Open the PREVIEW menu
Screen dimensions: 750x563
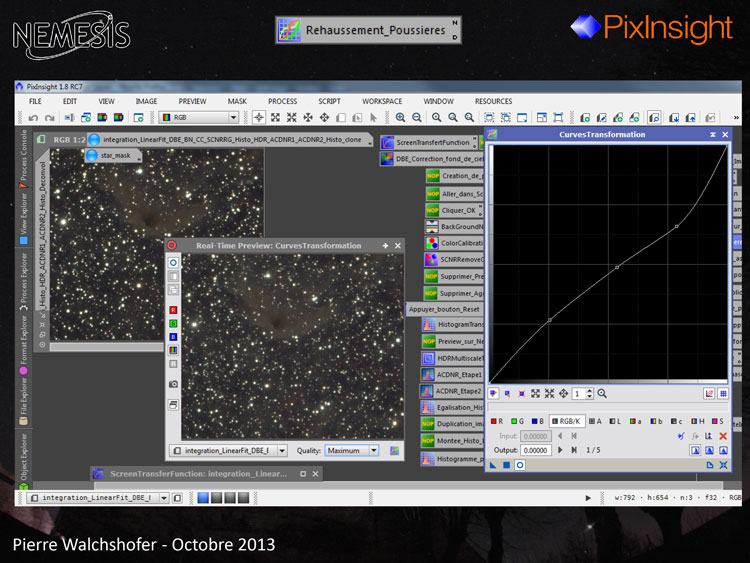click(192, 101)
